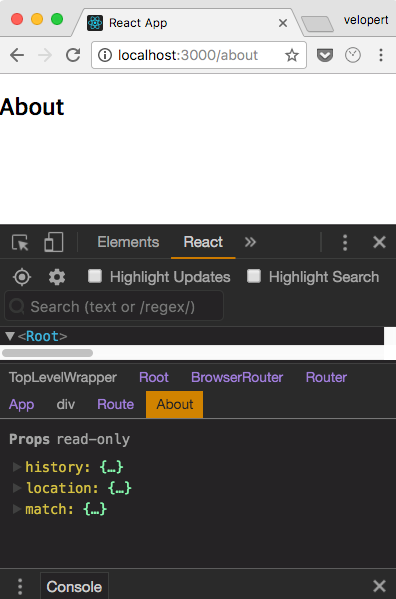Select the highlighted About breadcrumb
The width and height of the screenshot is (396, 599).
point(175,404)
